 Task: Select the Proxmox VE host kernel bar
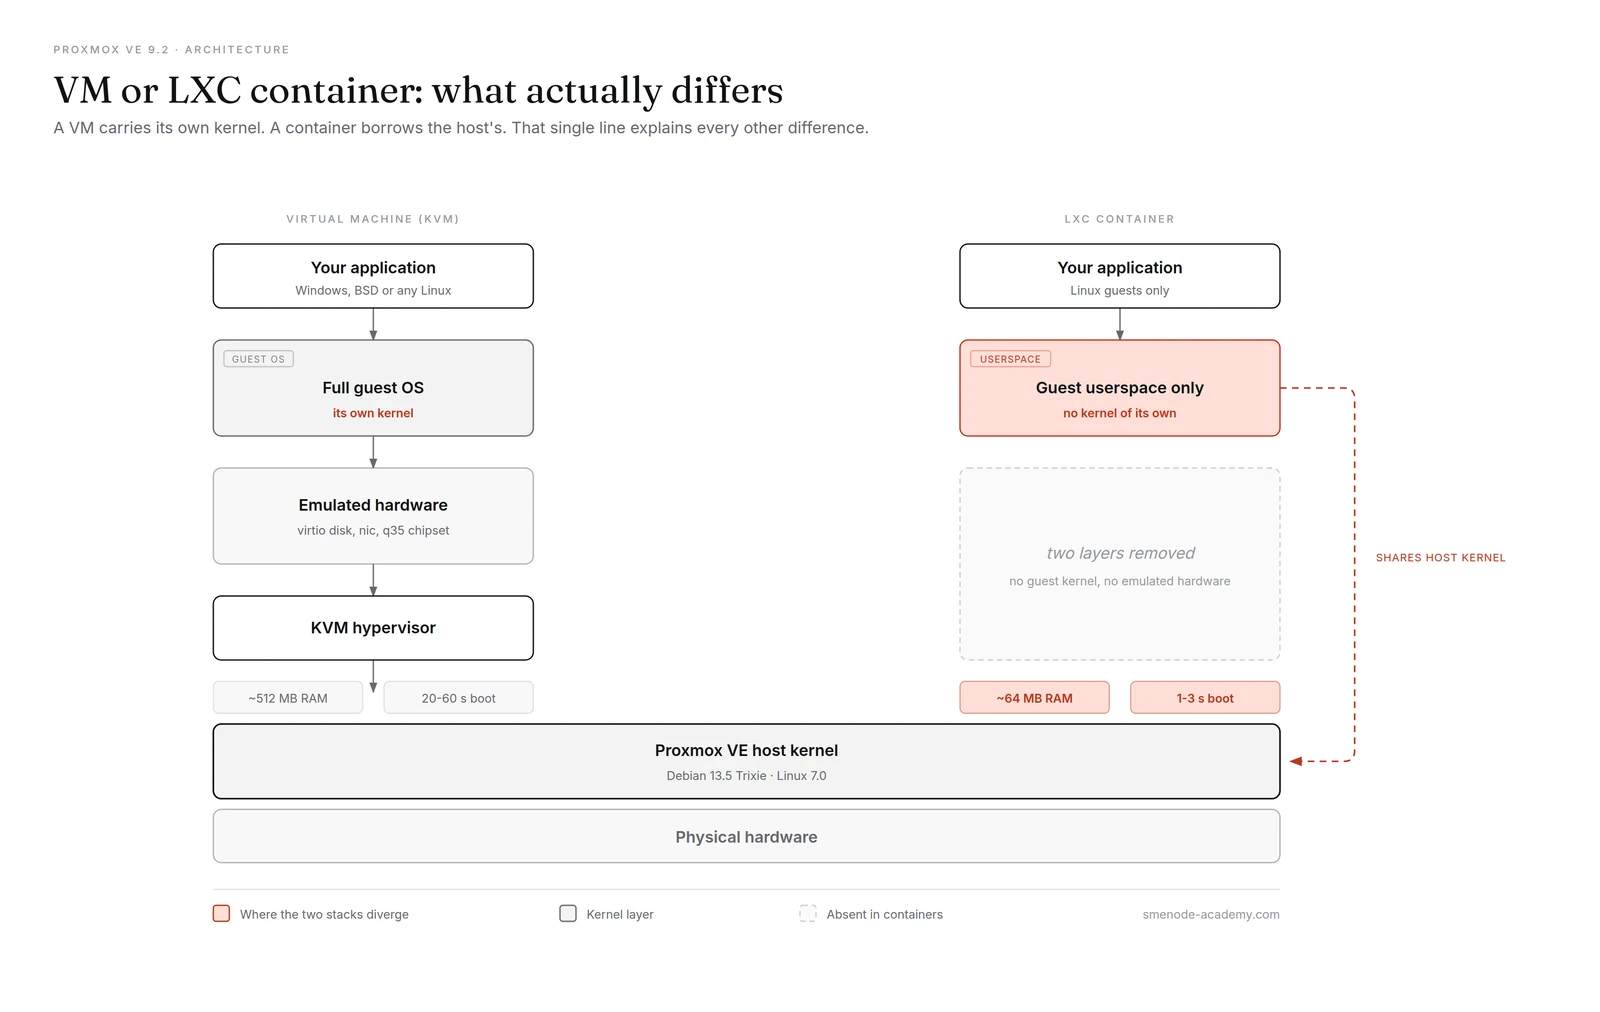coord(746,761)
